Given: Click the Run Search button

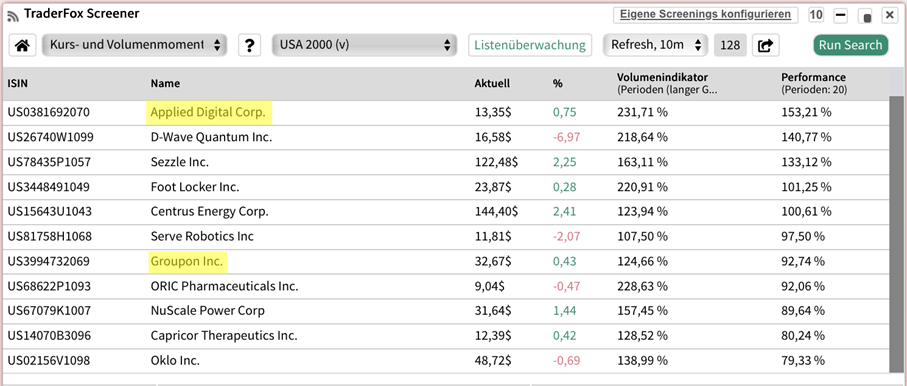Looking at the screenshot, I should [850, 45].
